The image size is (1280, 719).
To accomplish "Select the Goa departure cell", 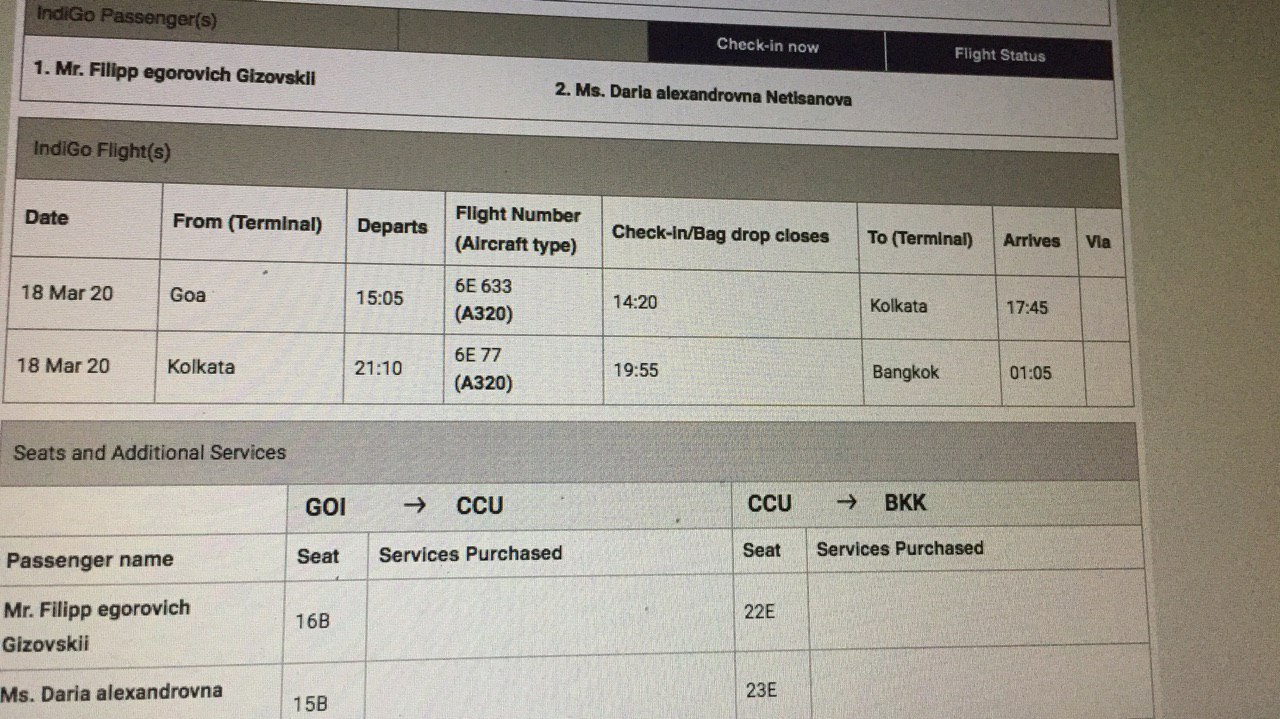I will tap(253, 295).
